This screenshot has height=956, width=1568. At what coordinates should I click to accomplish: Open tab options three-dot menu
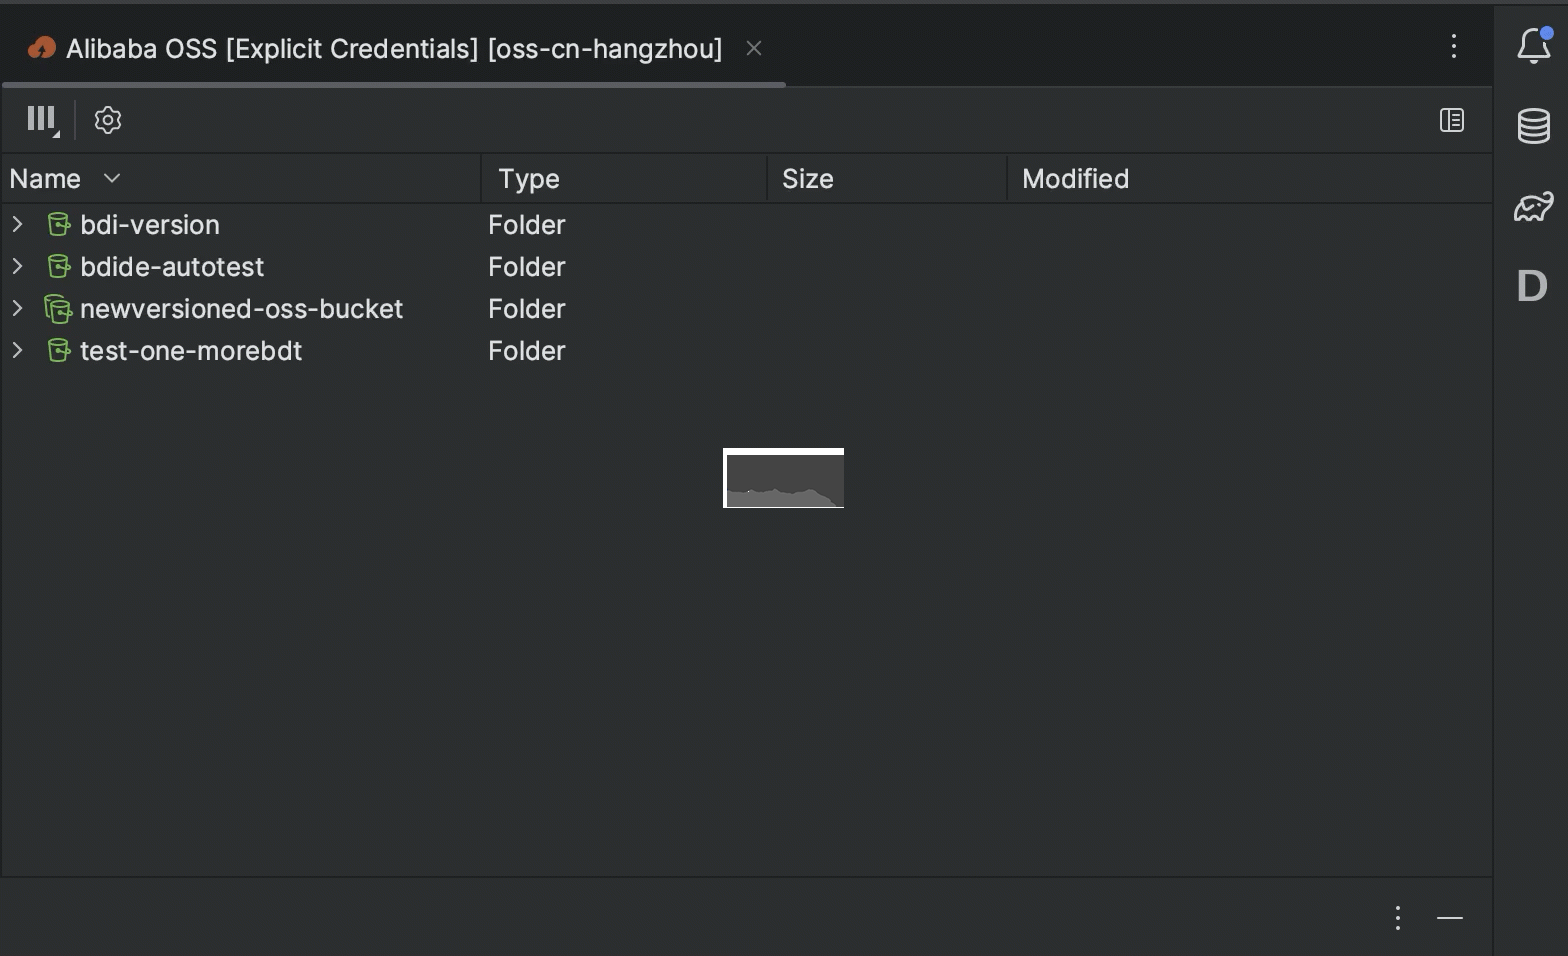point(1454,46)
